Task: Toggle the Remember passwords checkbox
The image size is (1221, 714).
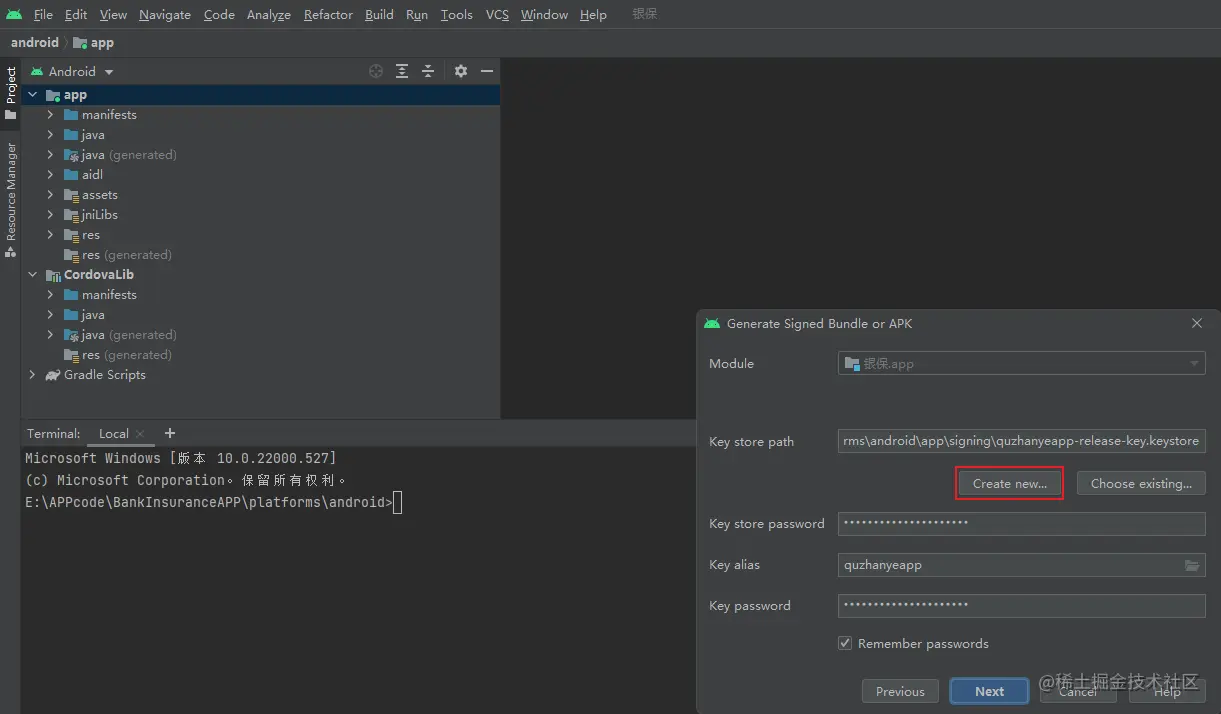Action: coord(845,644)
